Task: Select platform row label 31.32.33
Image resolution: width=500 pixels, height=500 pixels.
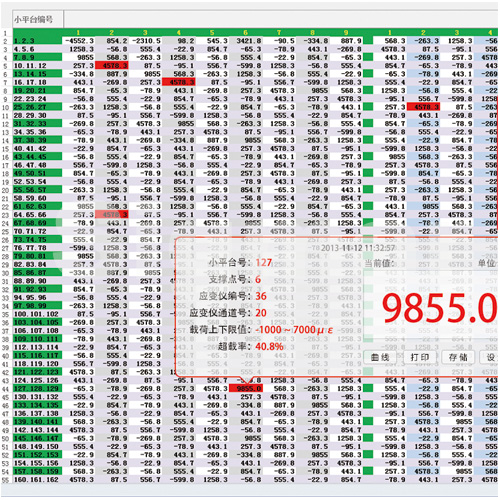Action: coord(37,123)
